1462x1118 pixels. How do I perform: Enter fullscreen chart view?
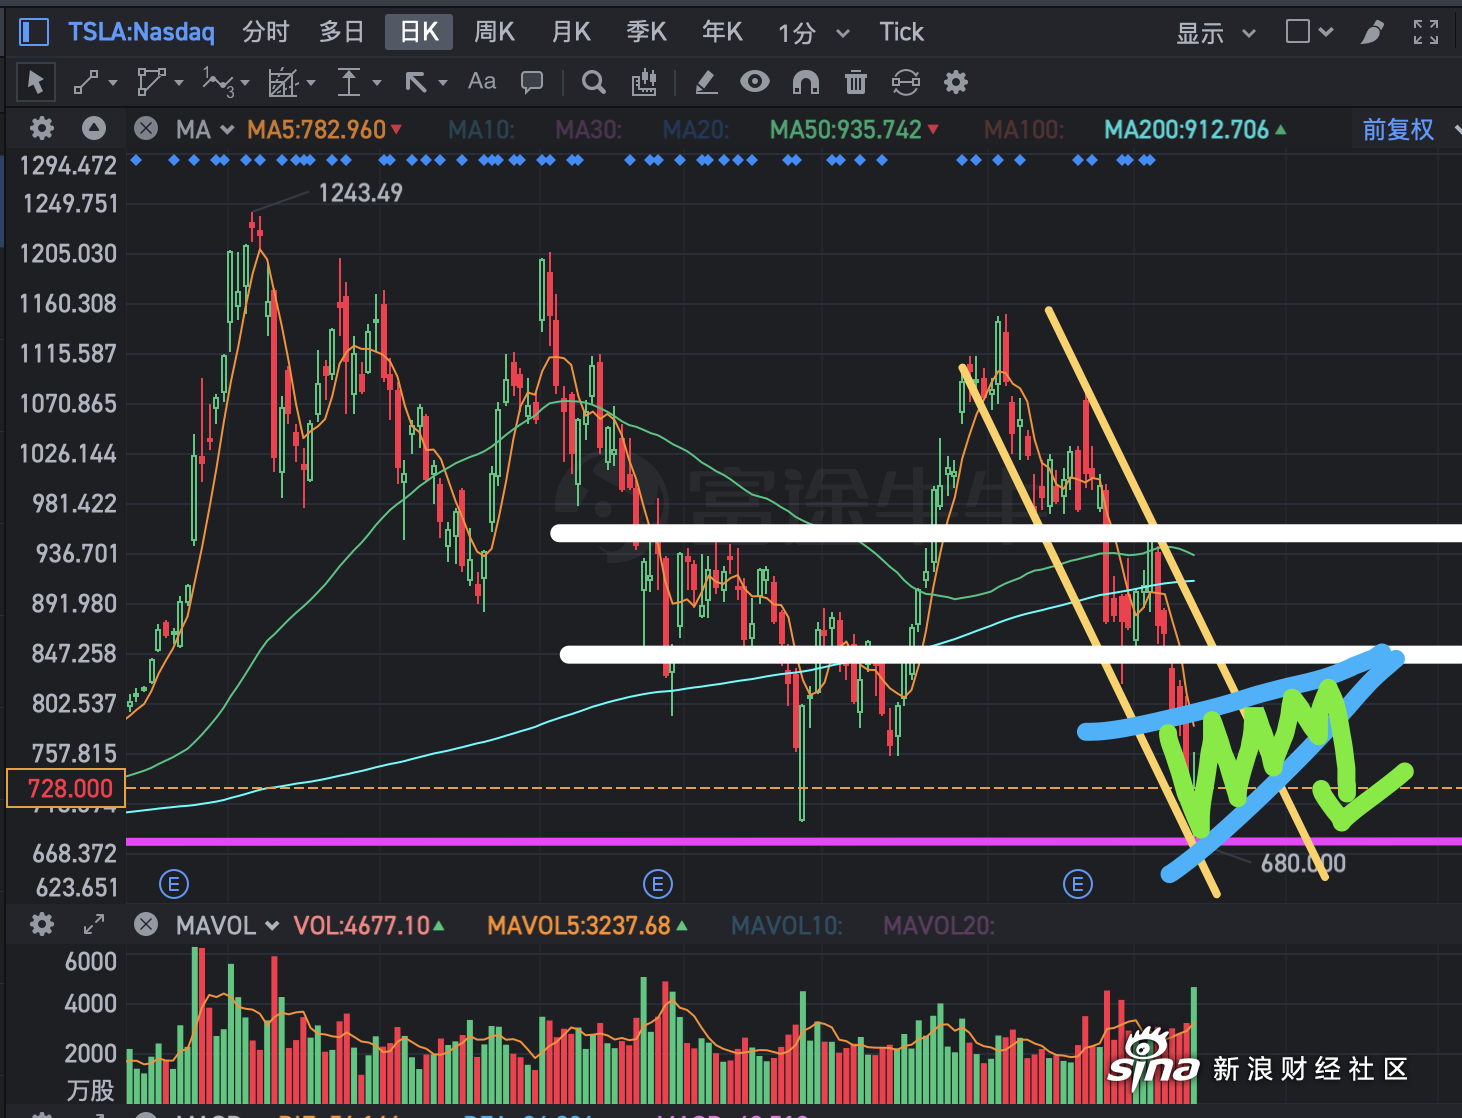tap(1426, 32)
